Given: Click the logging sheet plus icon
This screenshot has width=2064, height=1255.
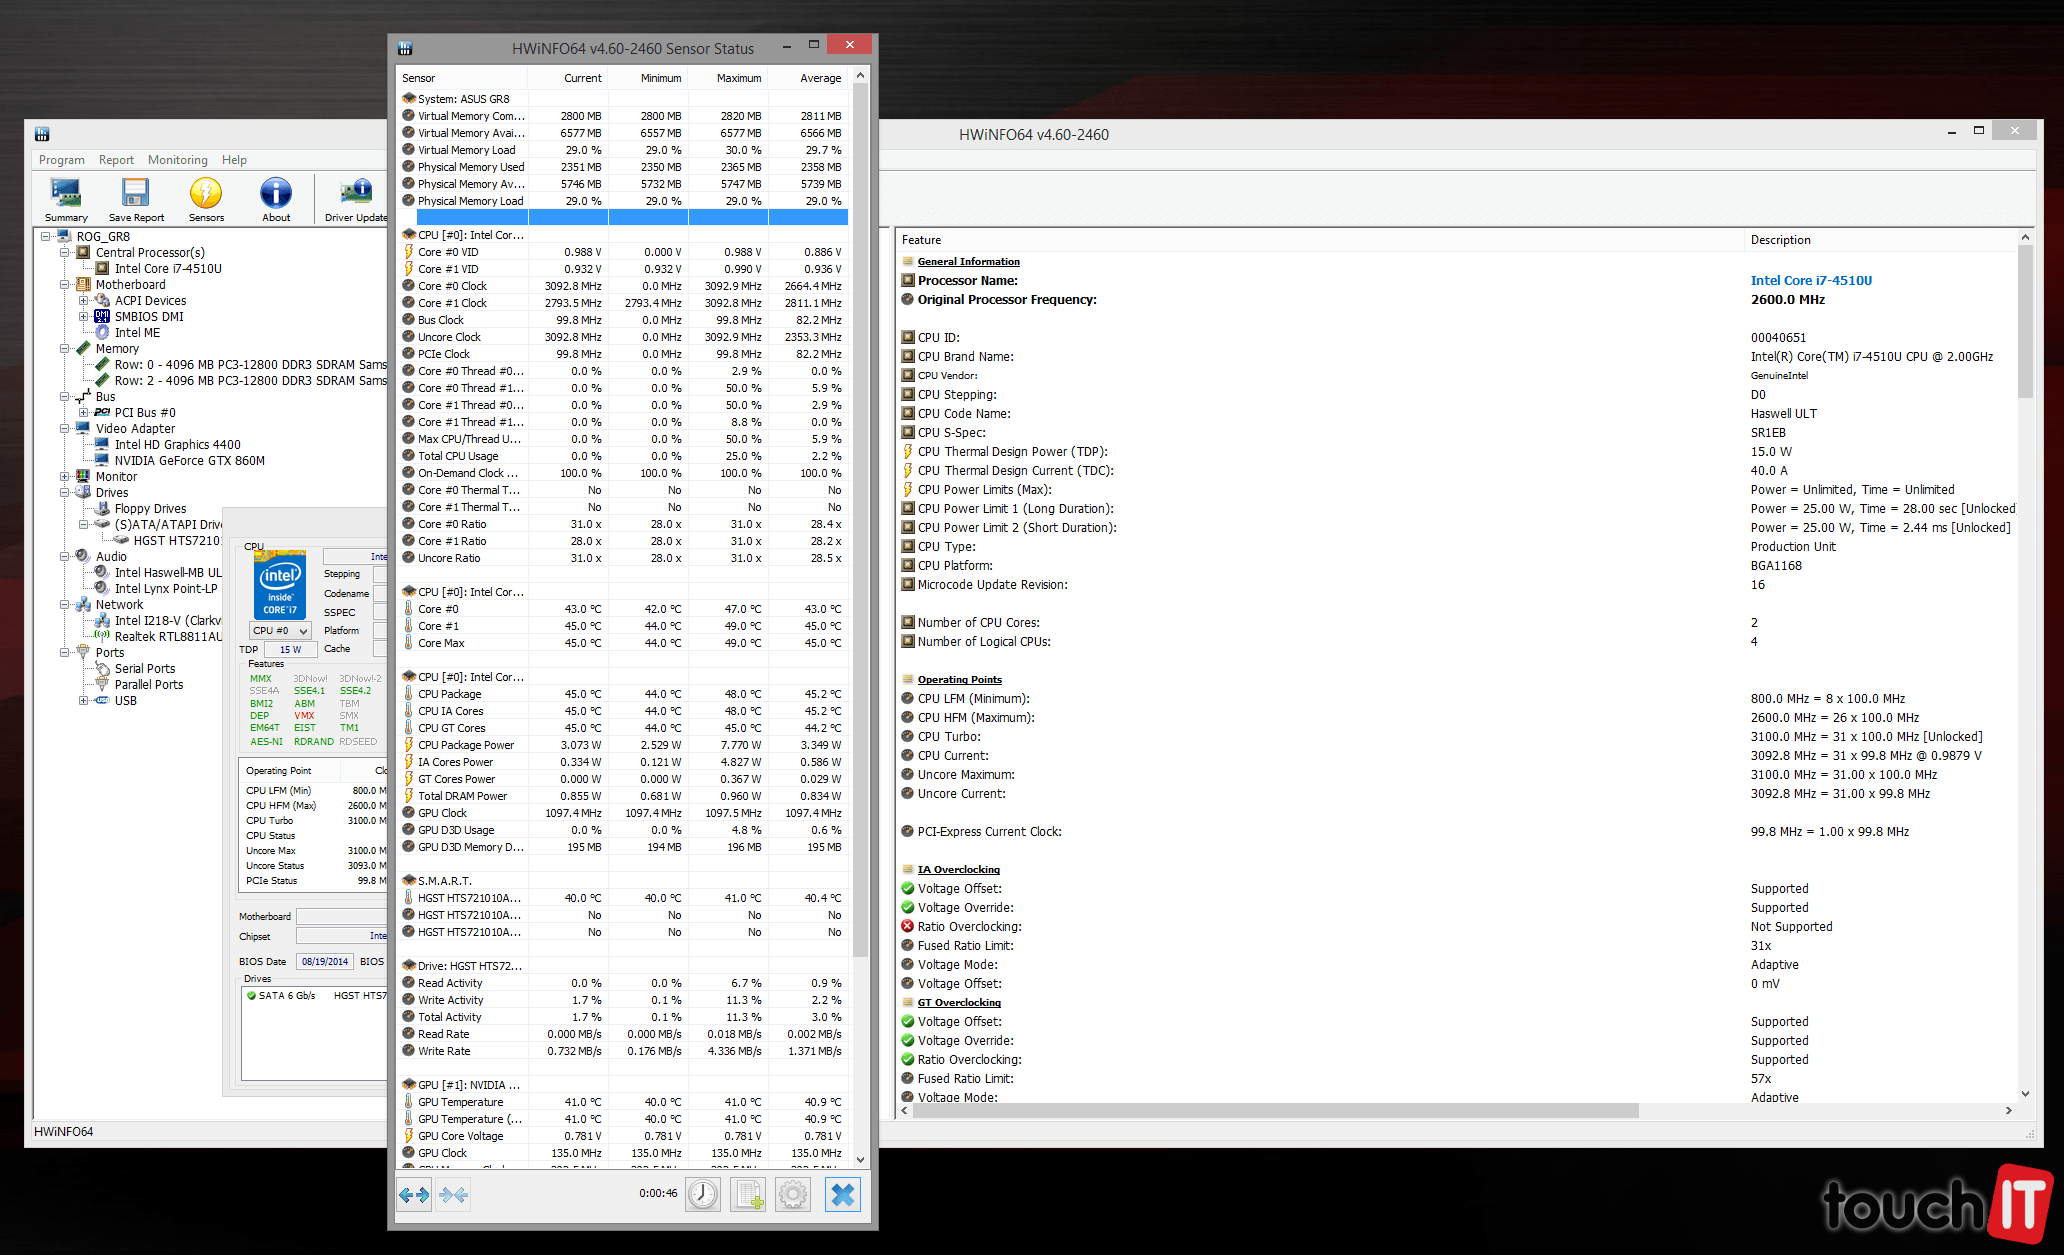Looking at the screenshot, I should tap(748, 1194).
